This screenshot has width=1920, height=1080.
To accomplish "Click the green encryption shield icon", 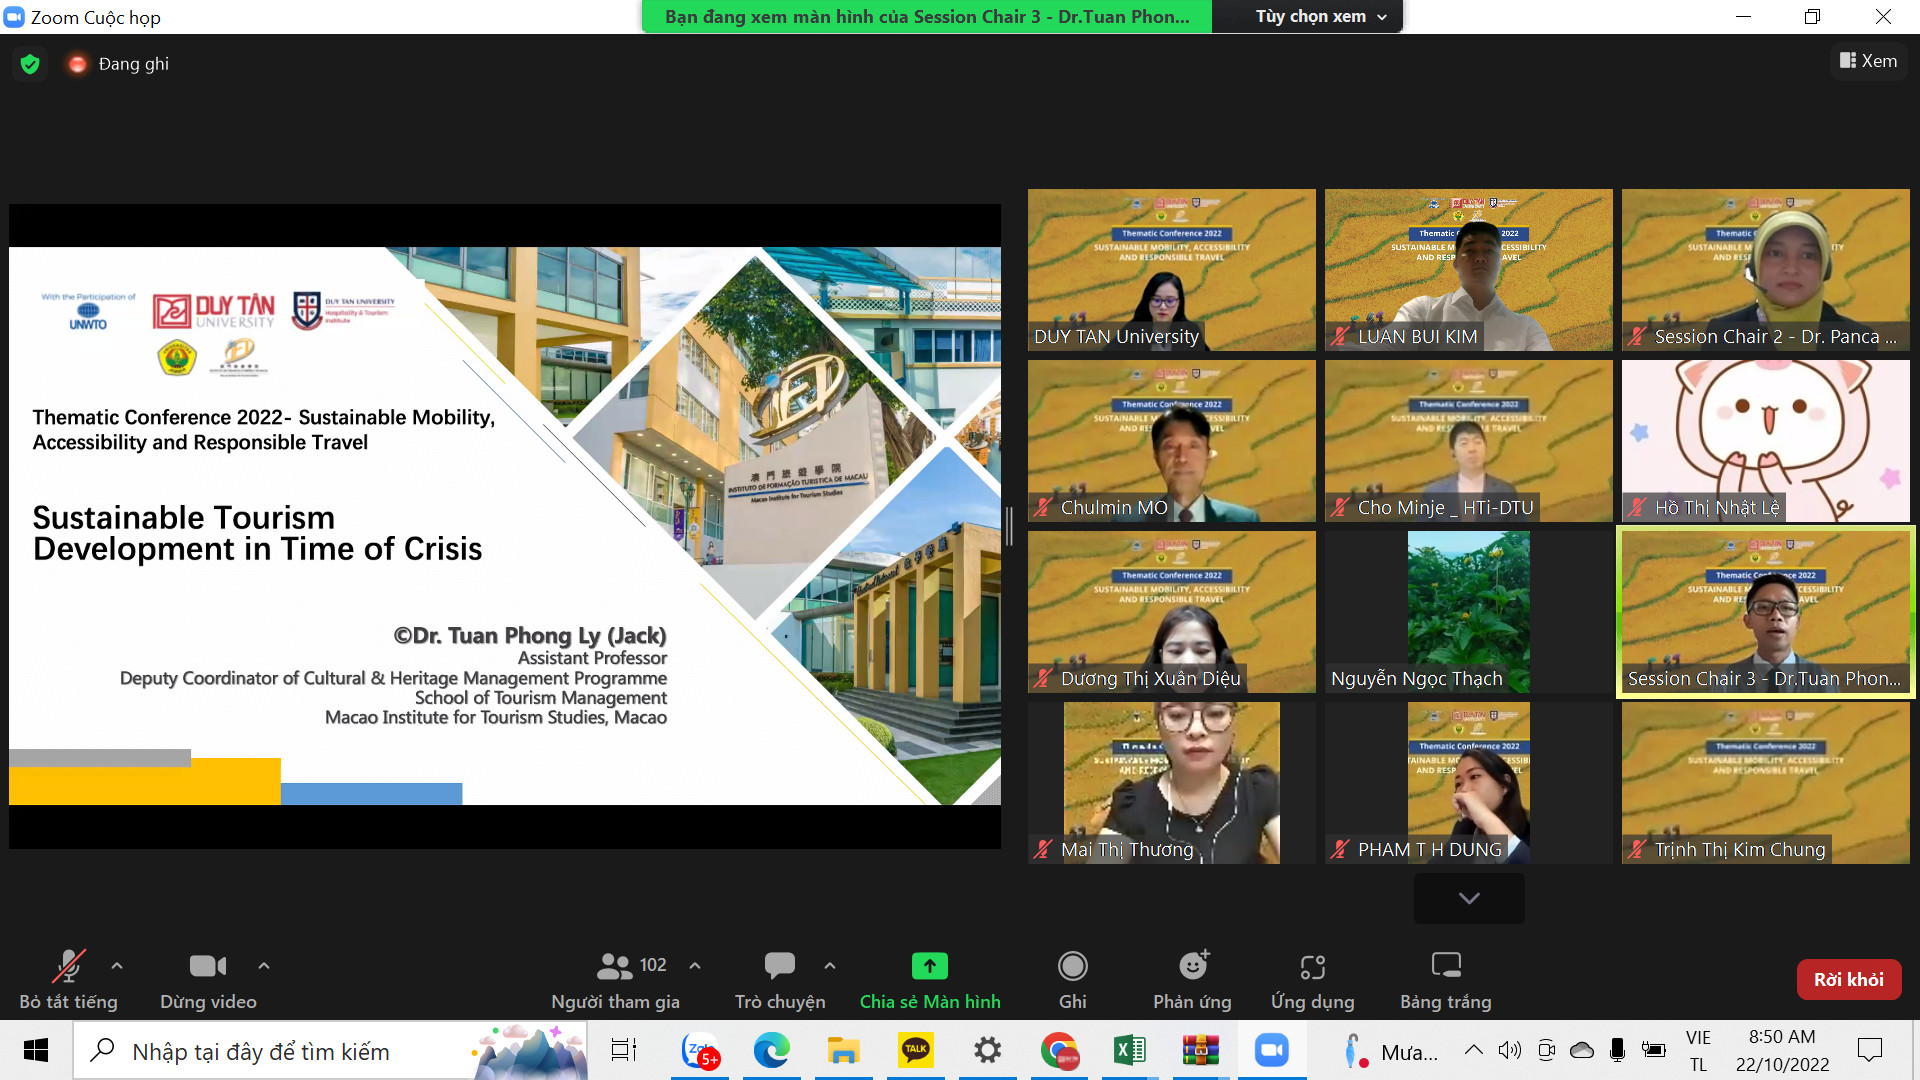I will 30,64.
